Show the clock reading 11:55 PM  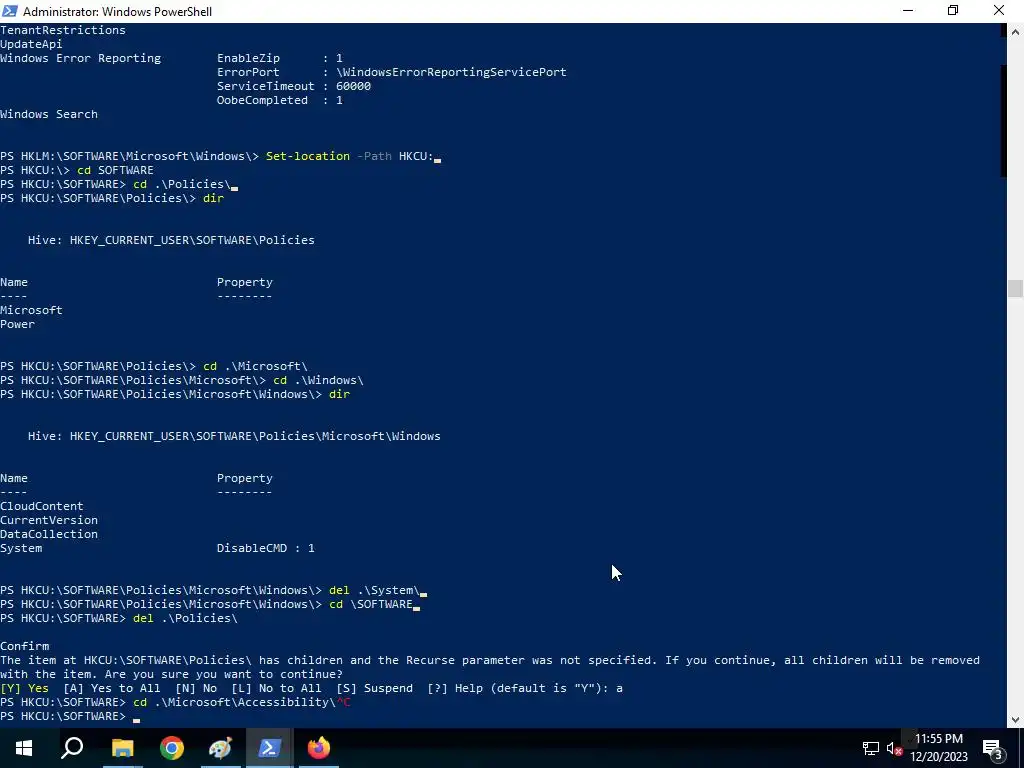939,739
